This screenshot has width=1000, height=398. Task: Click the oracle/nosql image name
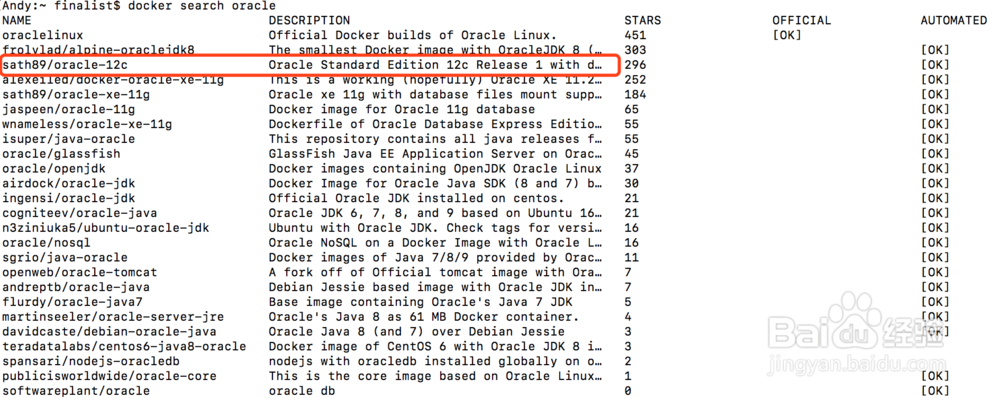point(47,243)
